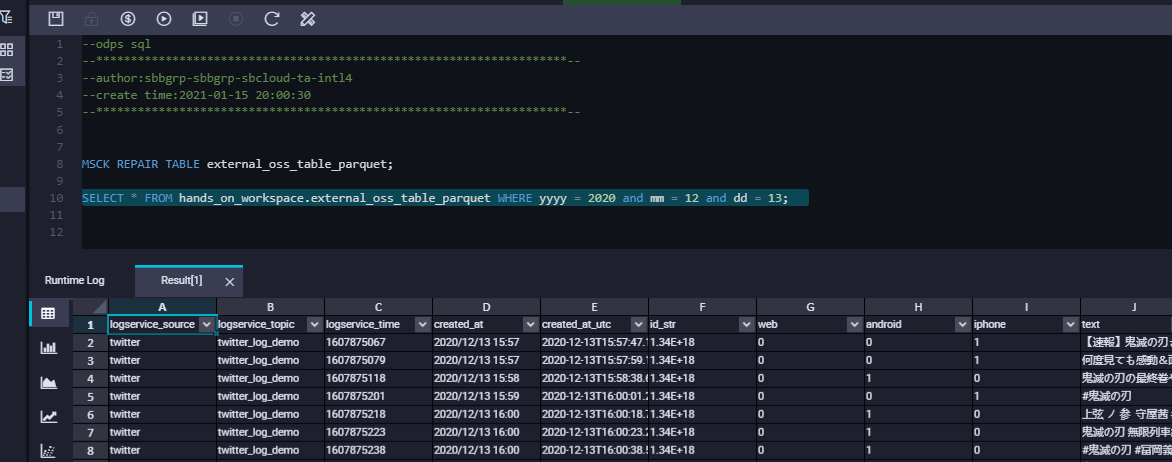Viewport: 1172px width, 462px height.
Task: Switch result view to scatter chart
Action: [x=49, y=451]
